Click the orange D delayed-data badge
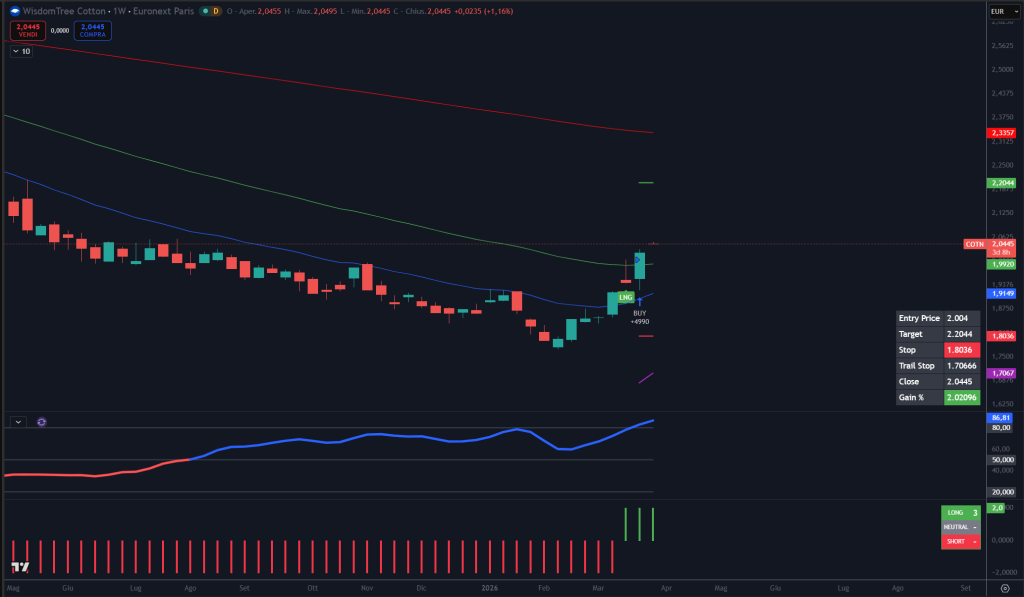 click(216, 11)
